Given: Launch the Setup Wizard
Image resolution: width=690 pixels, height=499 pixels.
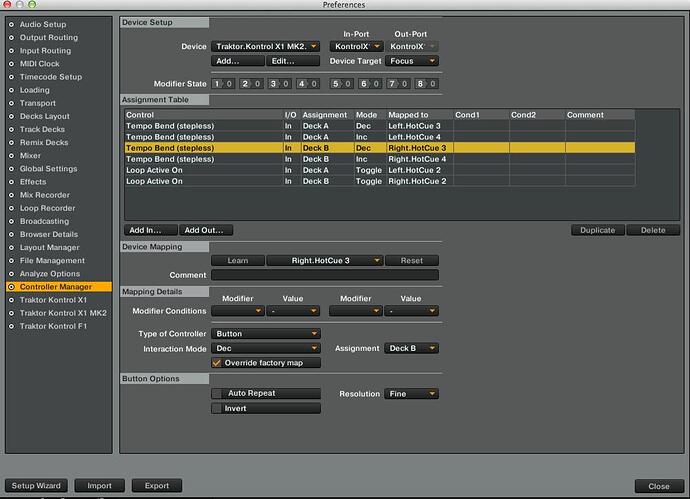Looking at the screenshot, I should [36, 486].
